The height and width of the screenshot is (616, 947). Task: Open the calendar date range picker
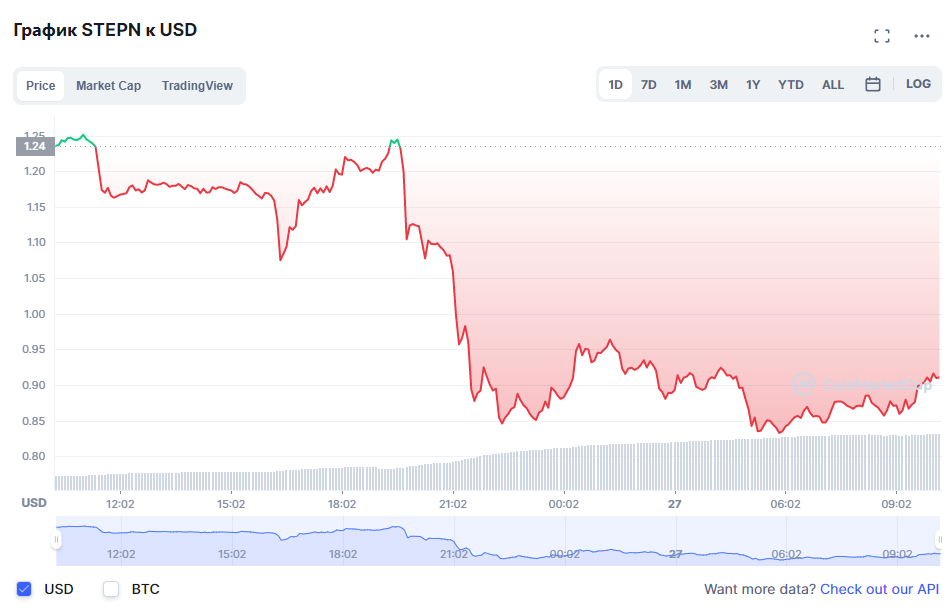tap(872, 85)
